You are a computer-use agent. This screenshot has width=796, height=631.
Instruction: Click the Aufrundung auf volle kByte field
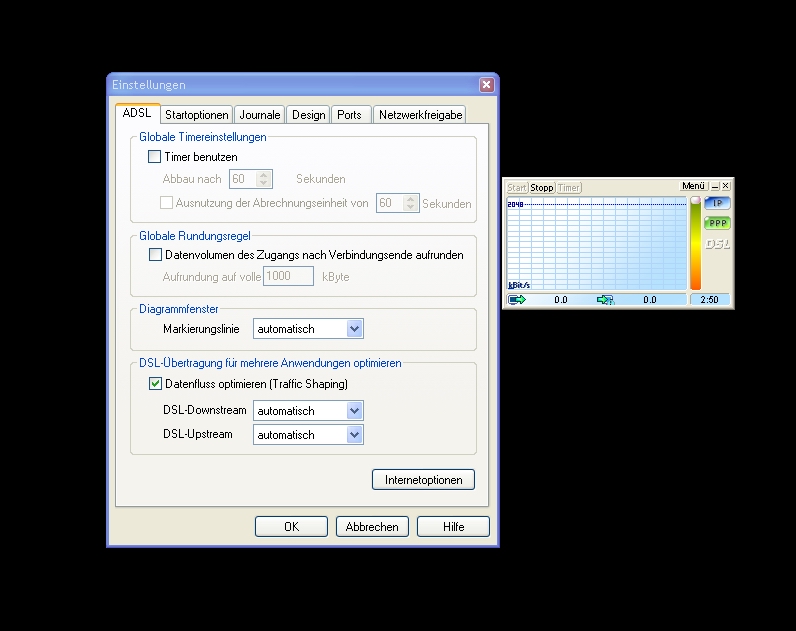point(288,276)
